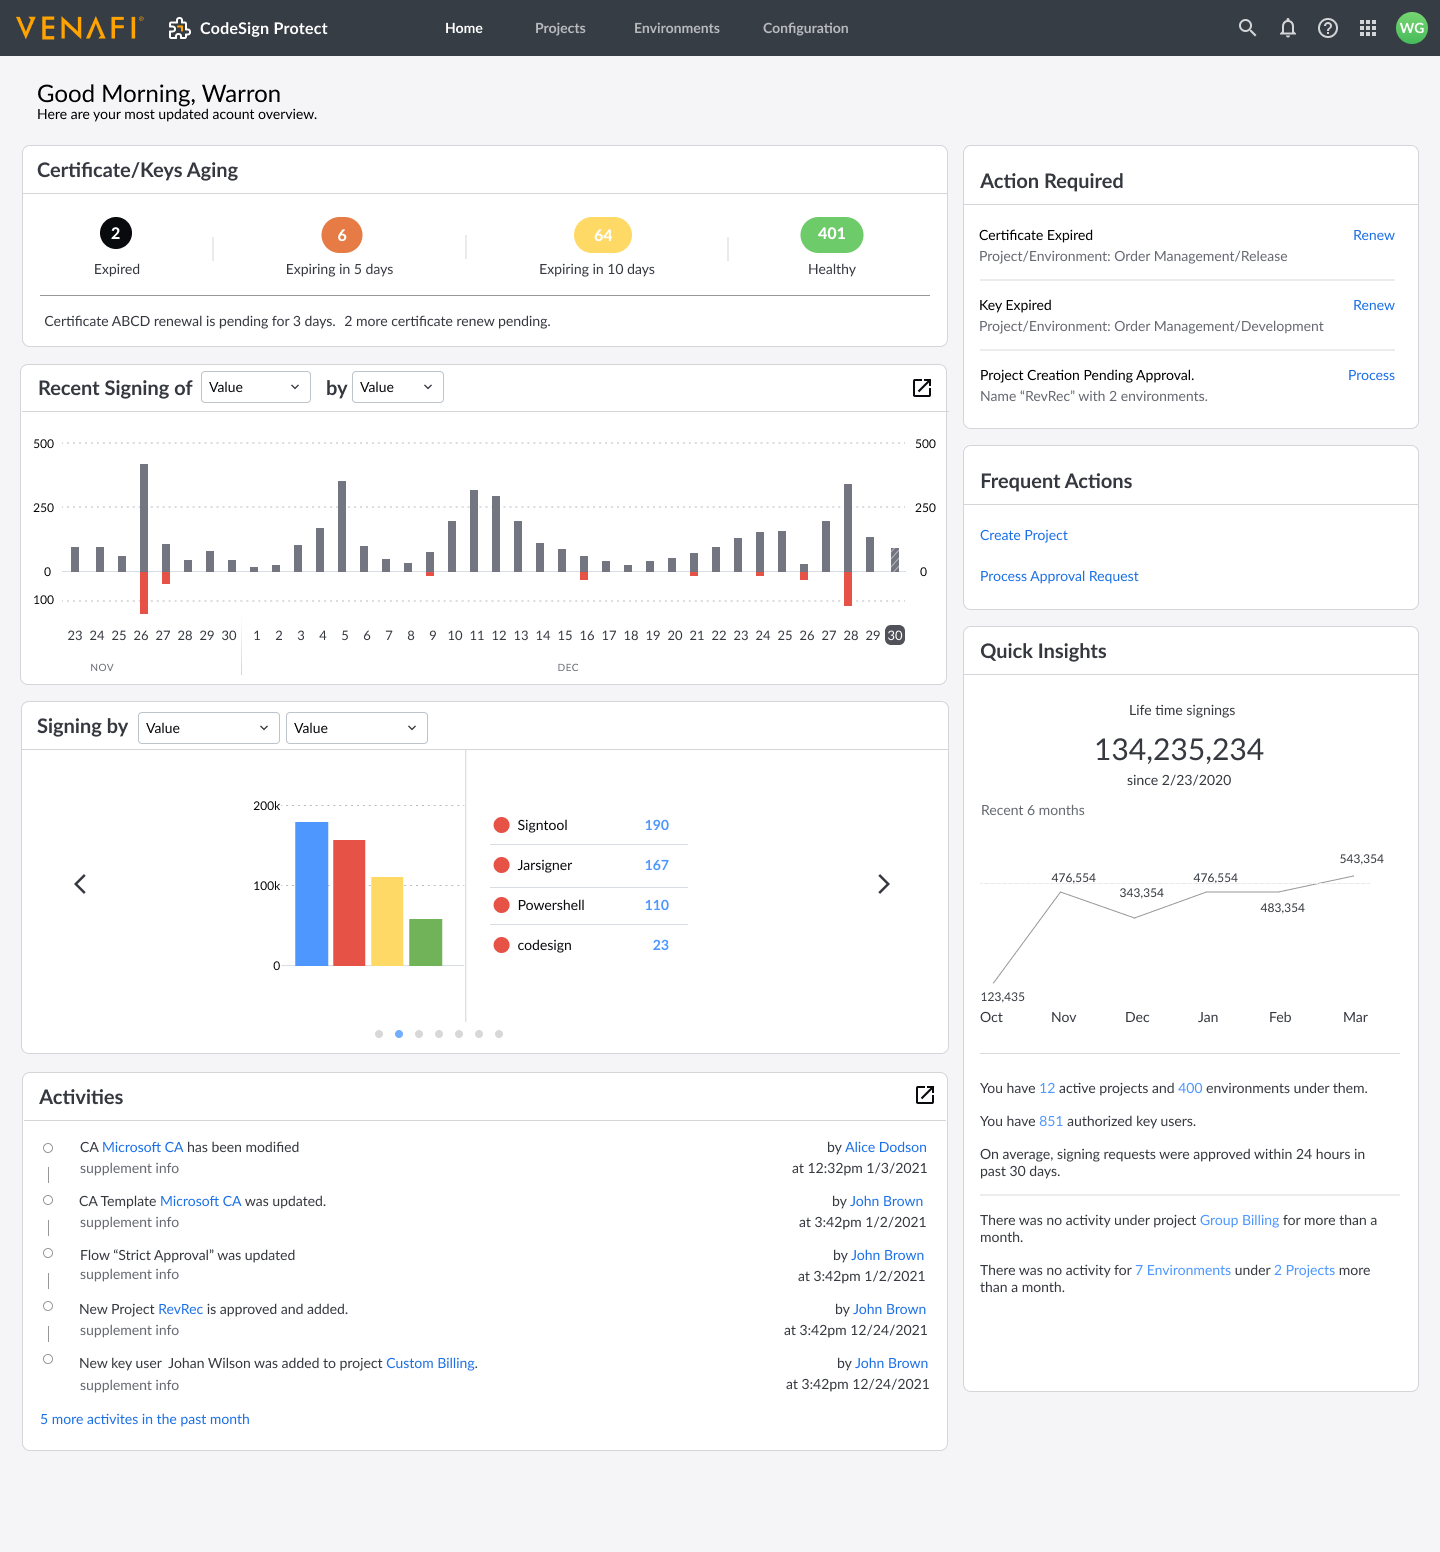Select the fourth carousel pagination dot
The width and height of the screenshot is (1440, 1552).
coord(439,1034)
